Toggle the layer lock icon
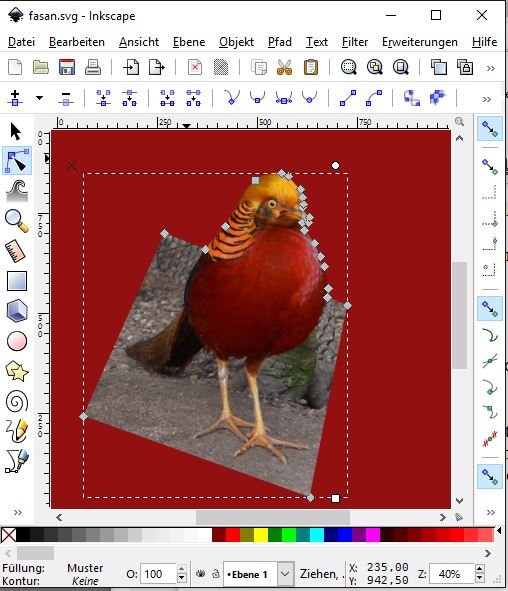Image resolution: width=508 pixels, height=591 pixels. point(216,574)
